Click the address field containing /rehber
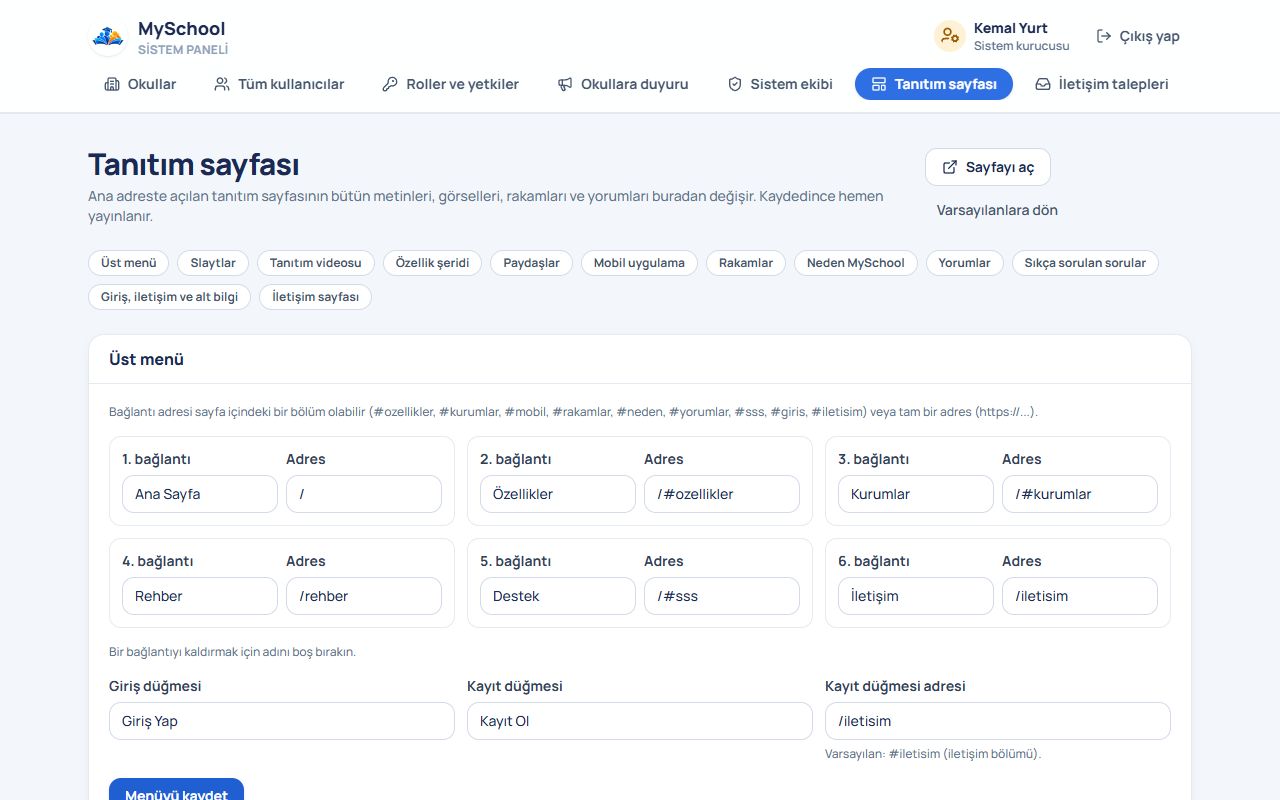The height and width of the screenshot is (800, 1280). pyautogui.click(x=364, y=596)
